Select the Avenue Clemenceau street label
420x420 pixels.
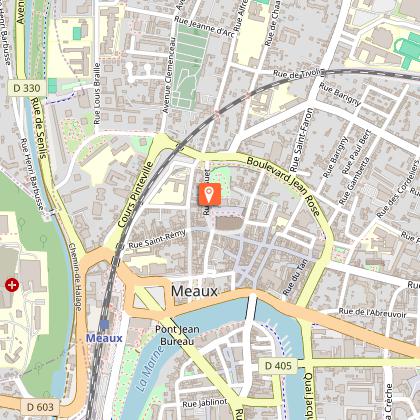click(169, 75)
